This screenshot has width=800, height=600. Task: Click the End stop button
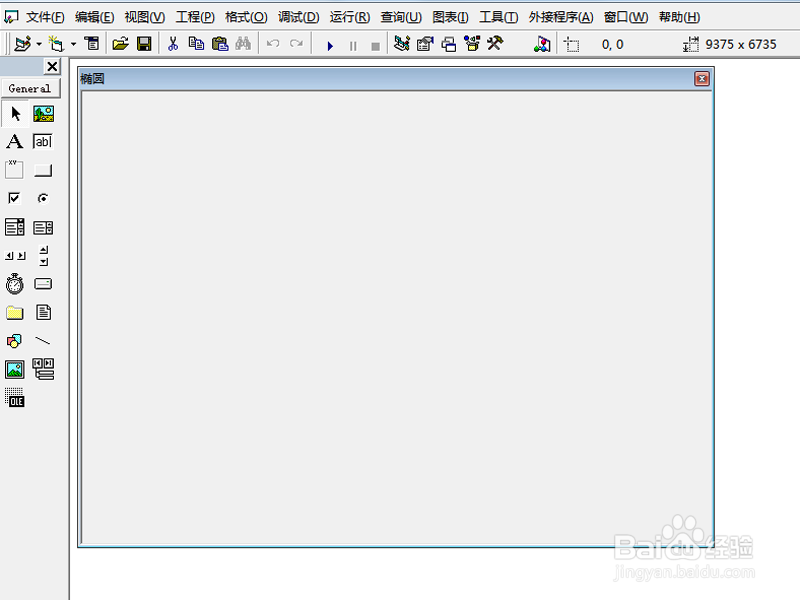click(376, 46)
